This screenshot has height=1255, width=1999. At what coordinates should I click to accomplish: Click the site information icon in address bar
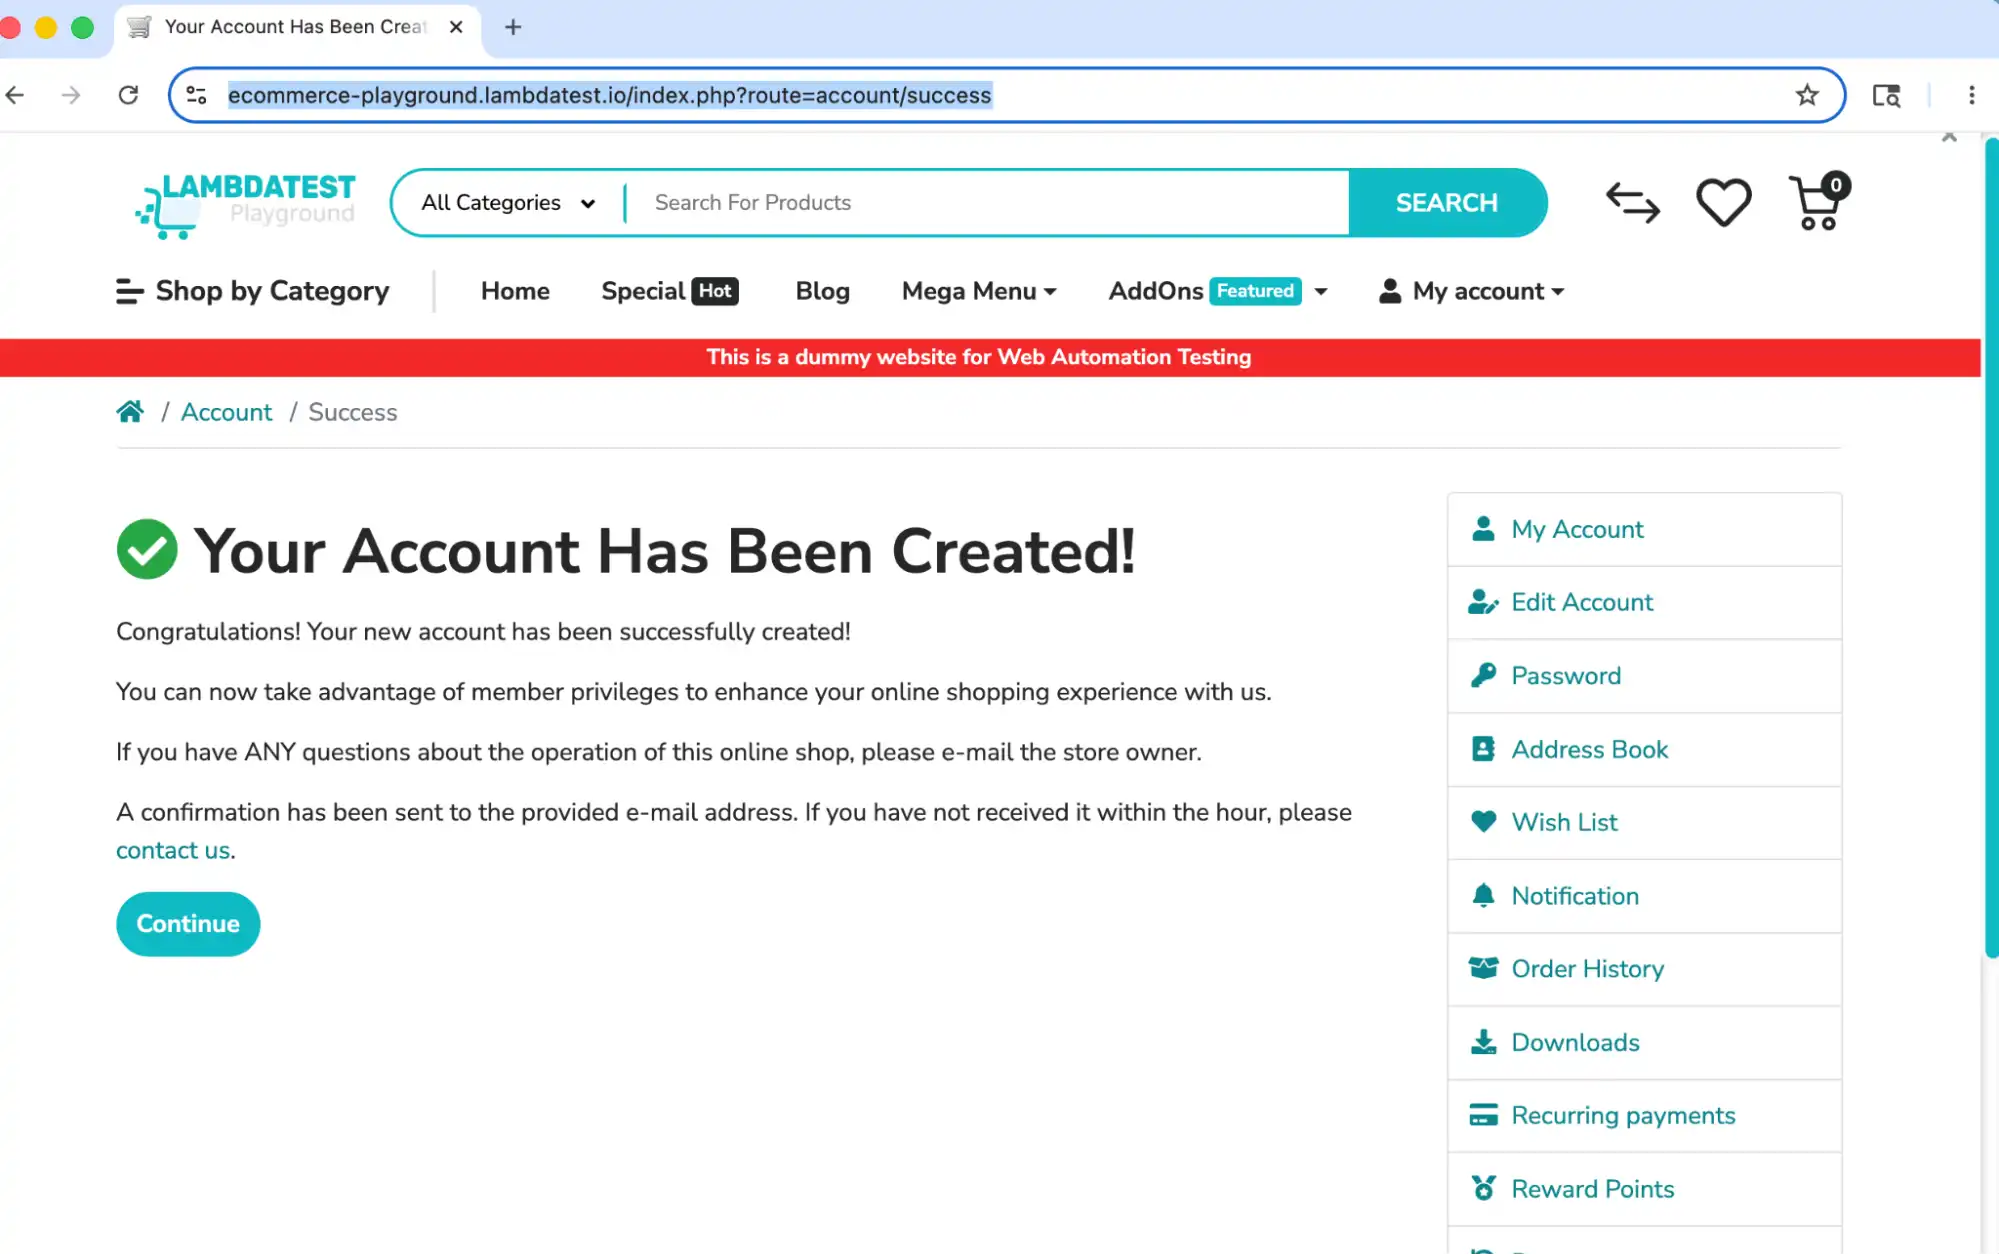click(196, 95)
